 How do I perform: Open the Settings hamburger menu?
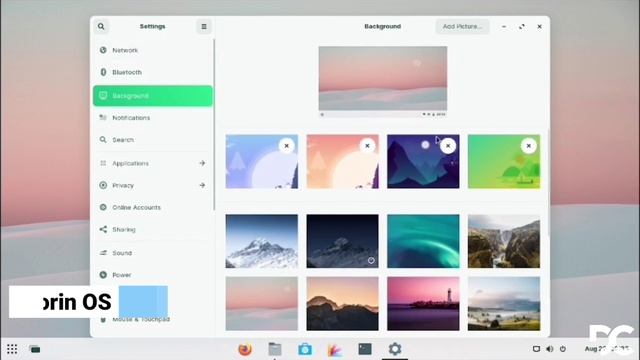point(204,27)
